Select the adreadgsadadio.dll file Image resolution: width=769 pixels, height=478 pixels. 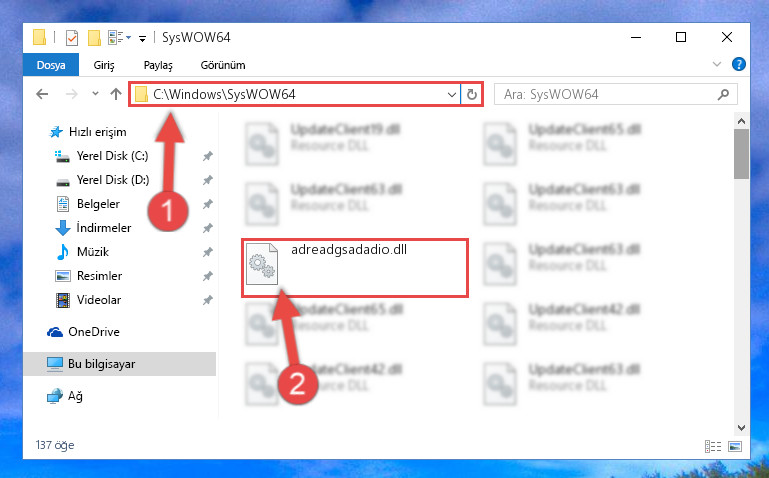355,268
